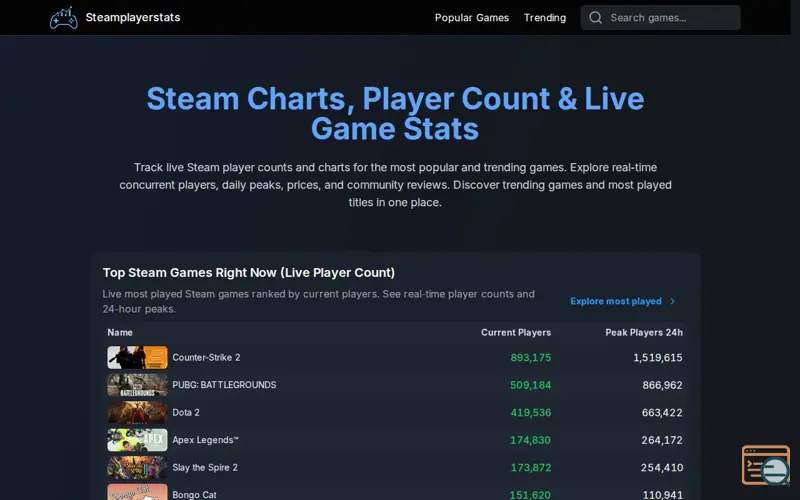800x500 pixels.
Task: Click the Counter-Strike 2 game name
Action: tap(206, 358)
